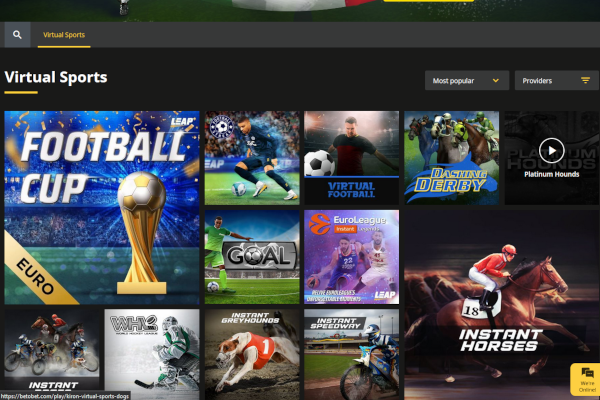
Task: Open the We're Online chat widget
Action: pyautogui.click(x=586, y=379)
